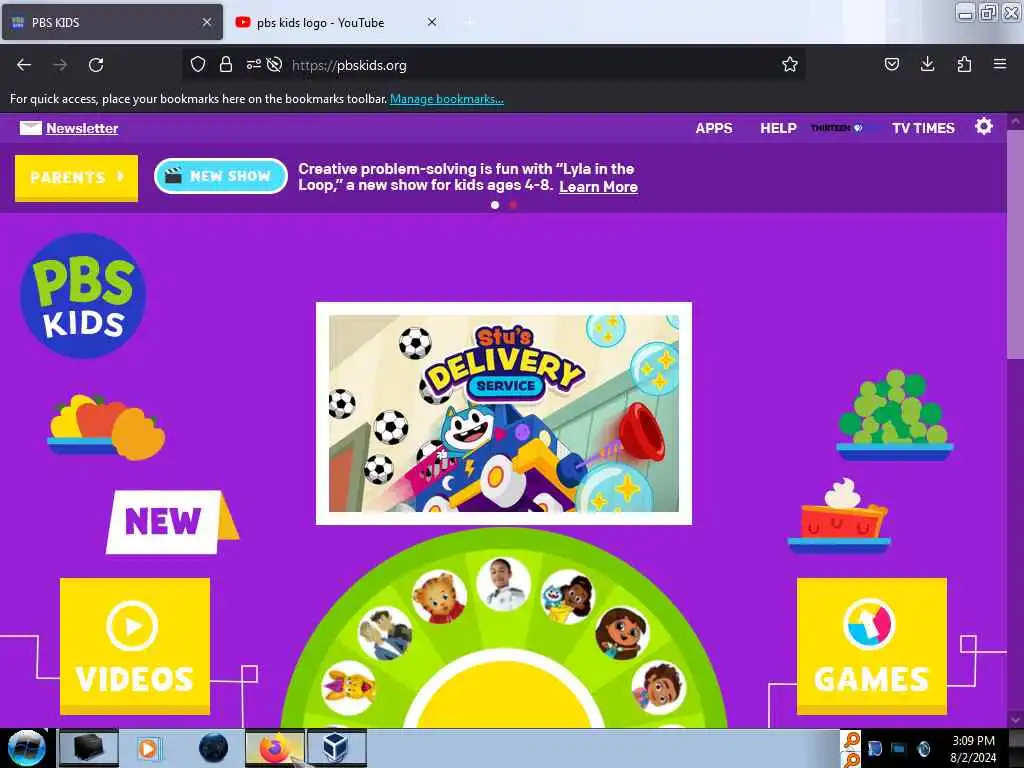
Task: Open the Lyla and Stu show circle
Action: [x=567, y=596]
